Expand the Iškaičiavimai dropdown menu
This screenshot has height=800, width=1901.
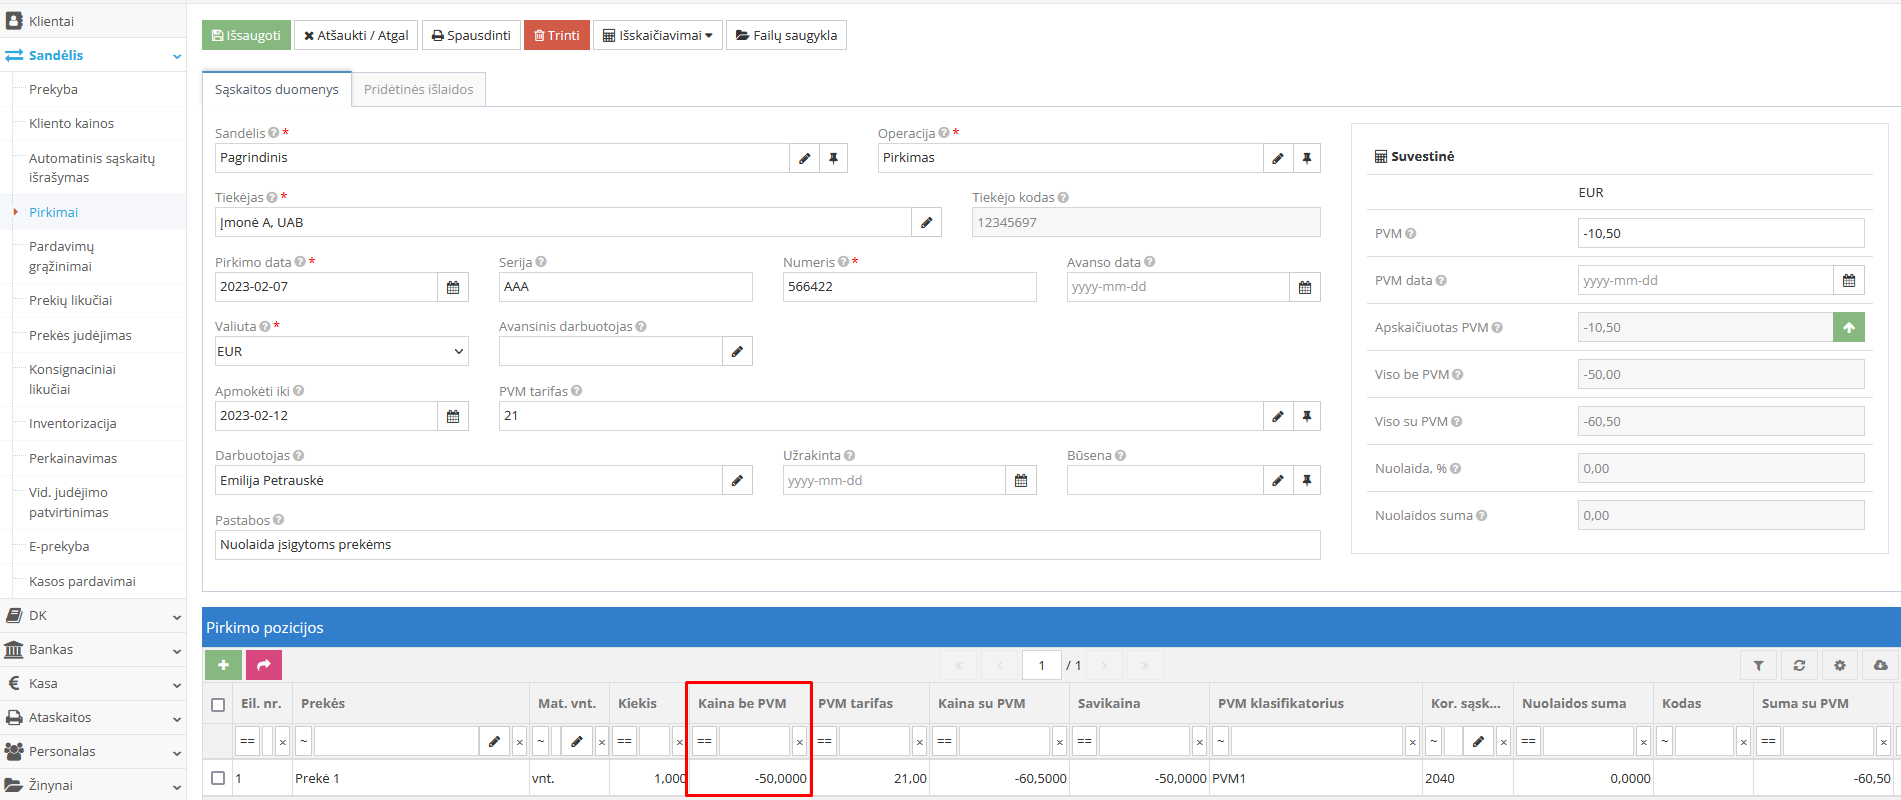(x=657, y=35)
